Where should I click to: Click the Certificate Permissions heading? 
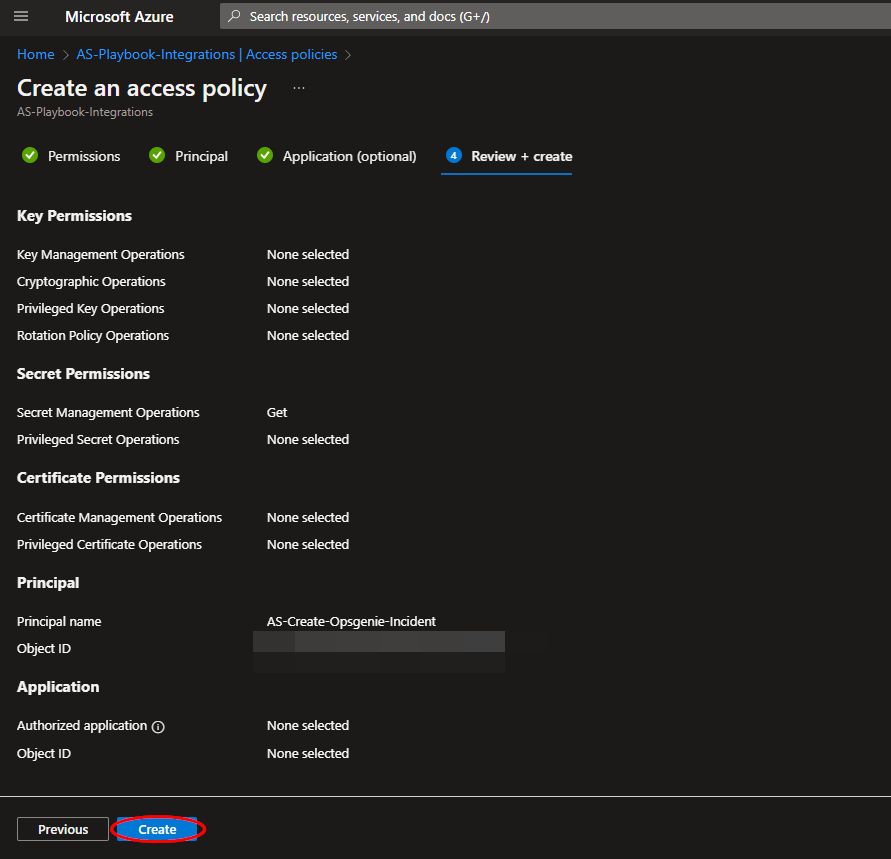tap(98, 478)
